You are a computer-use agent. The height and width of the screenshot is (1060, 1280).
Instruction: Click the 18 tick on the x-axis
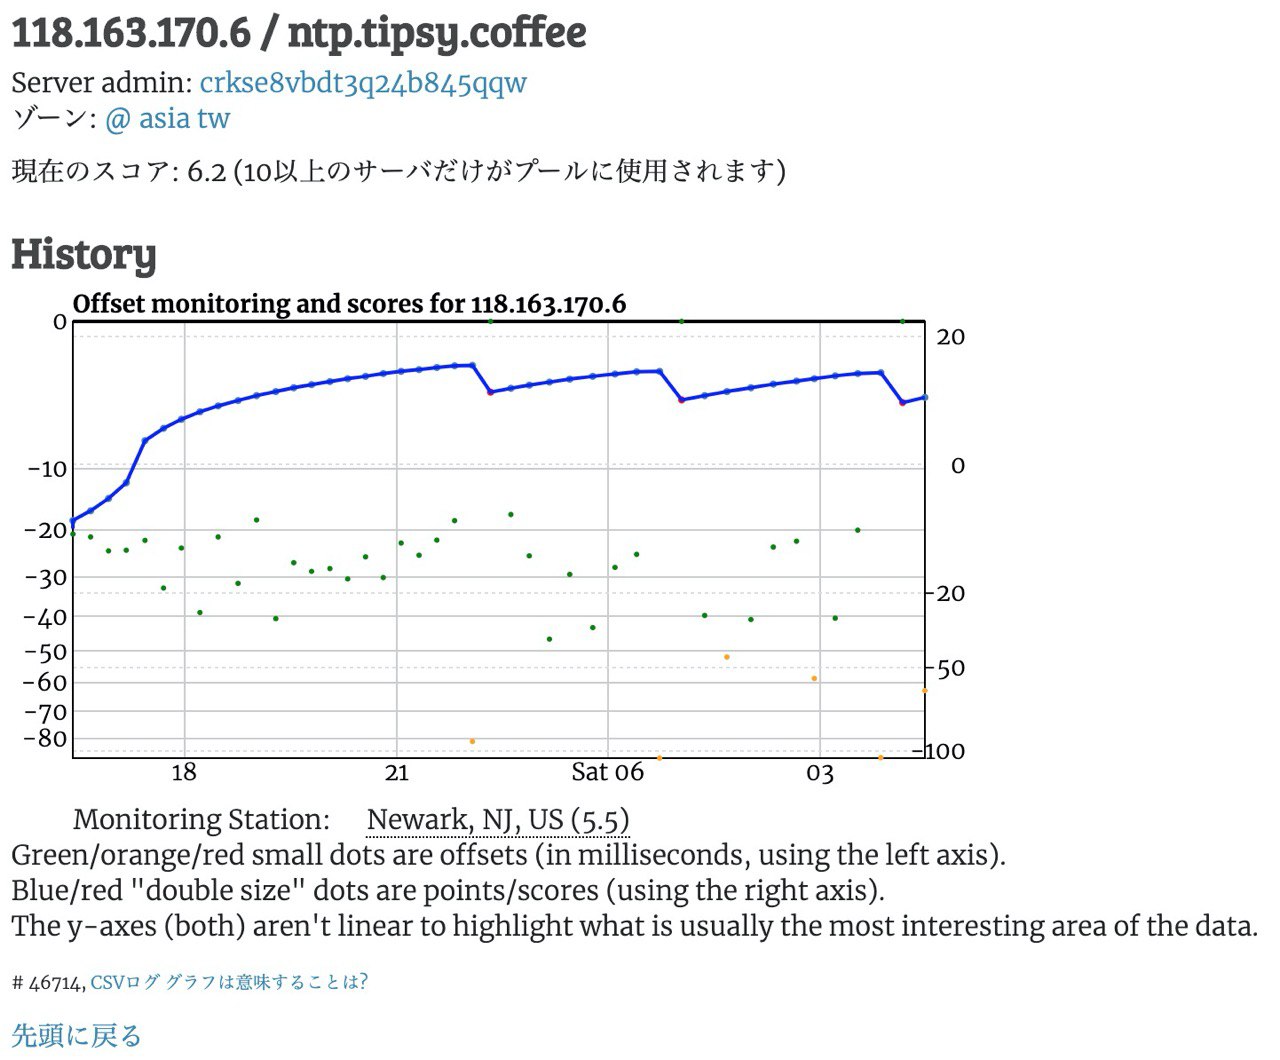184,772
